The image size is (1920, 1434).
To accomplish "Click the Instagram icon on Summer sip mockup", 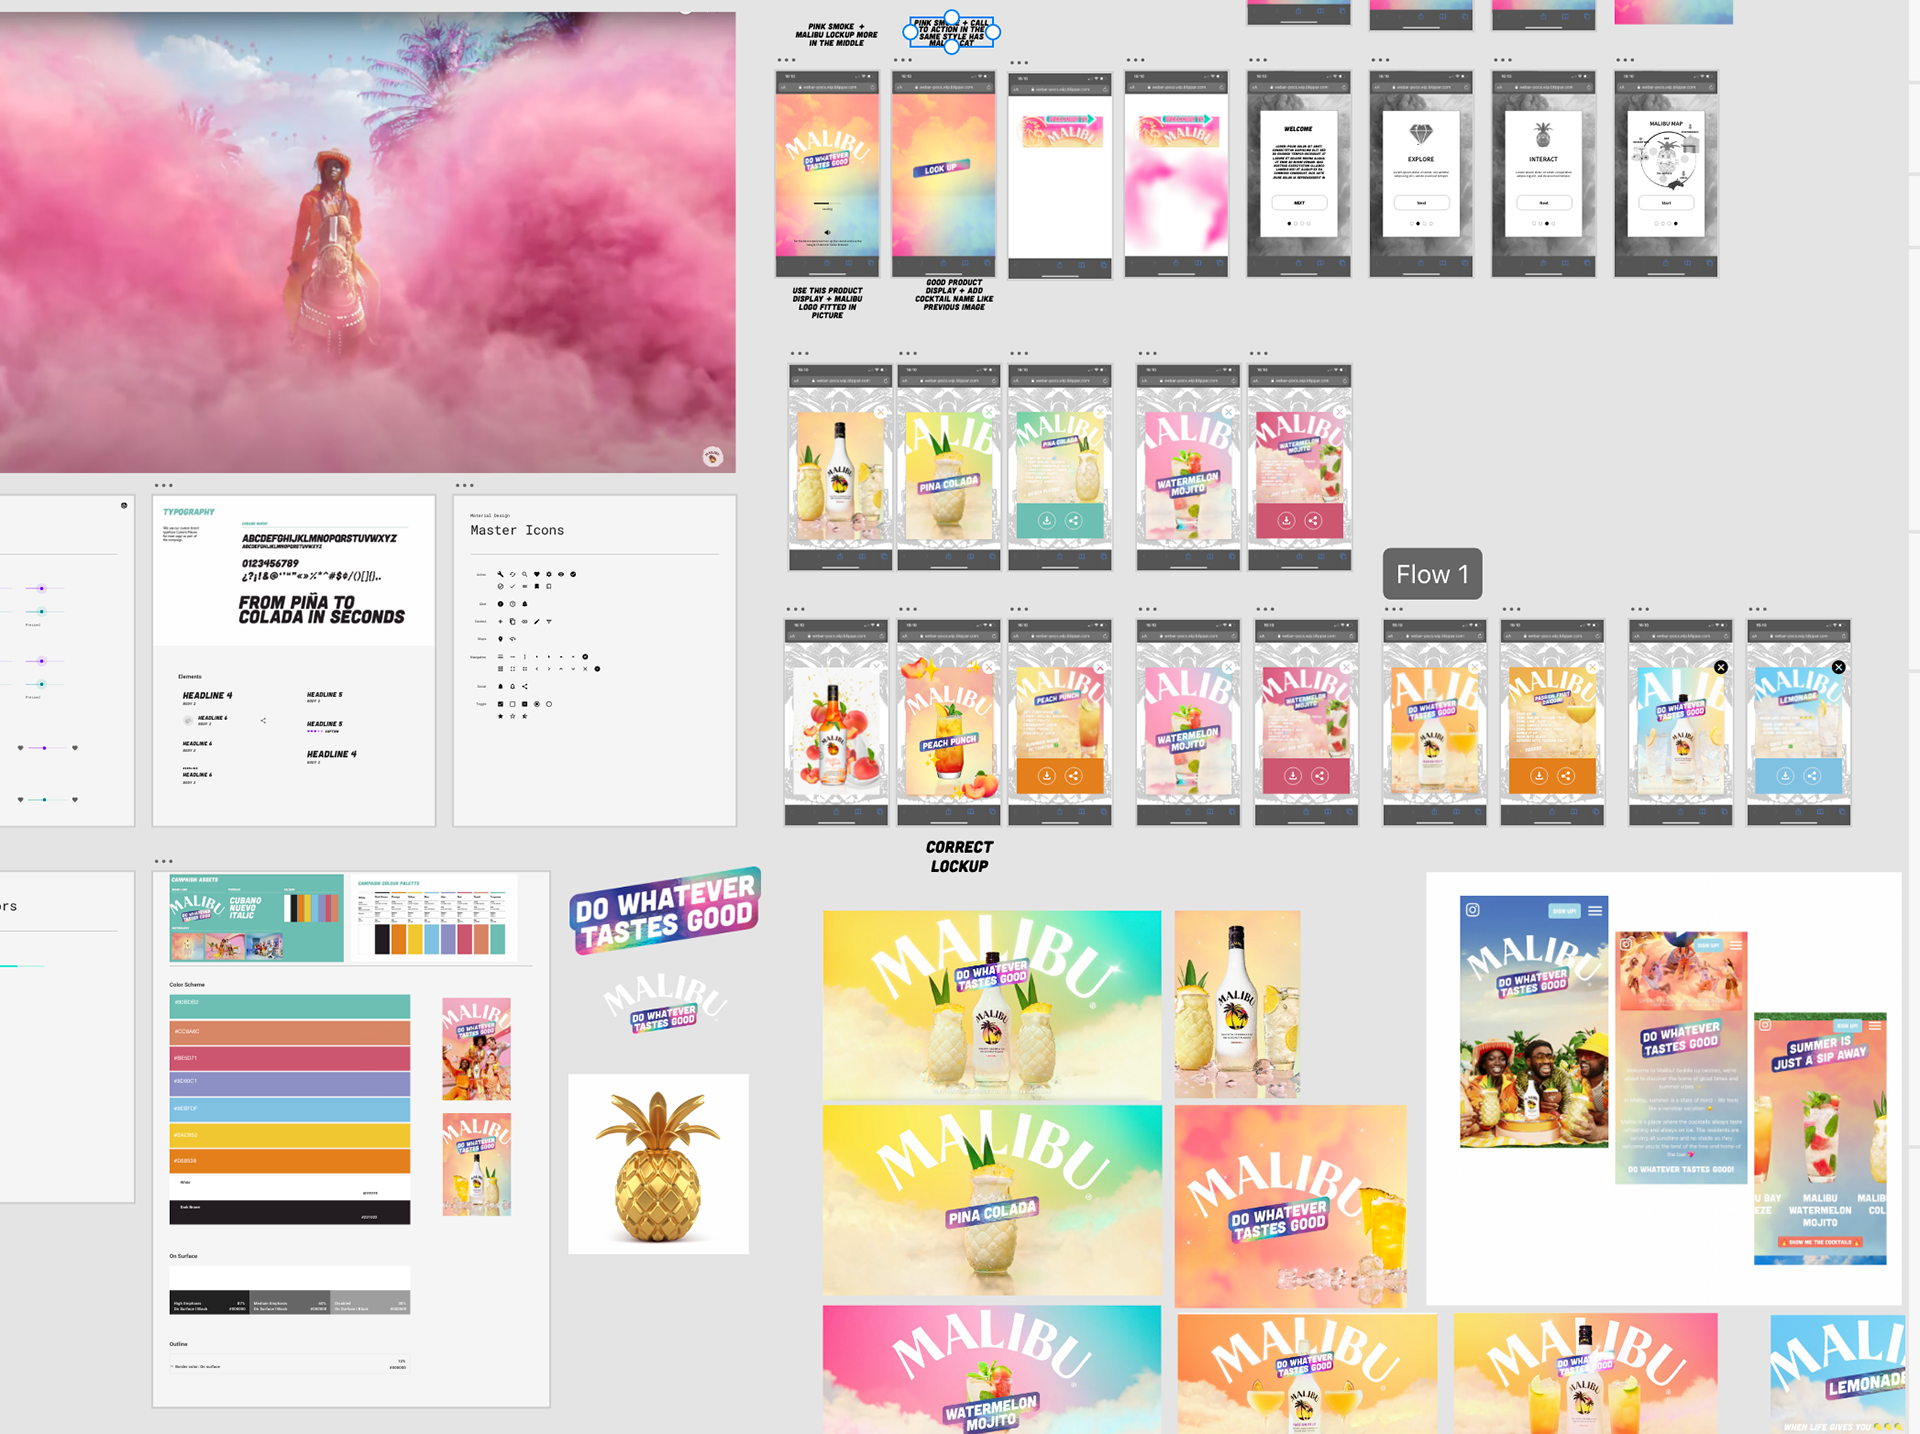I will 1765,1024.
